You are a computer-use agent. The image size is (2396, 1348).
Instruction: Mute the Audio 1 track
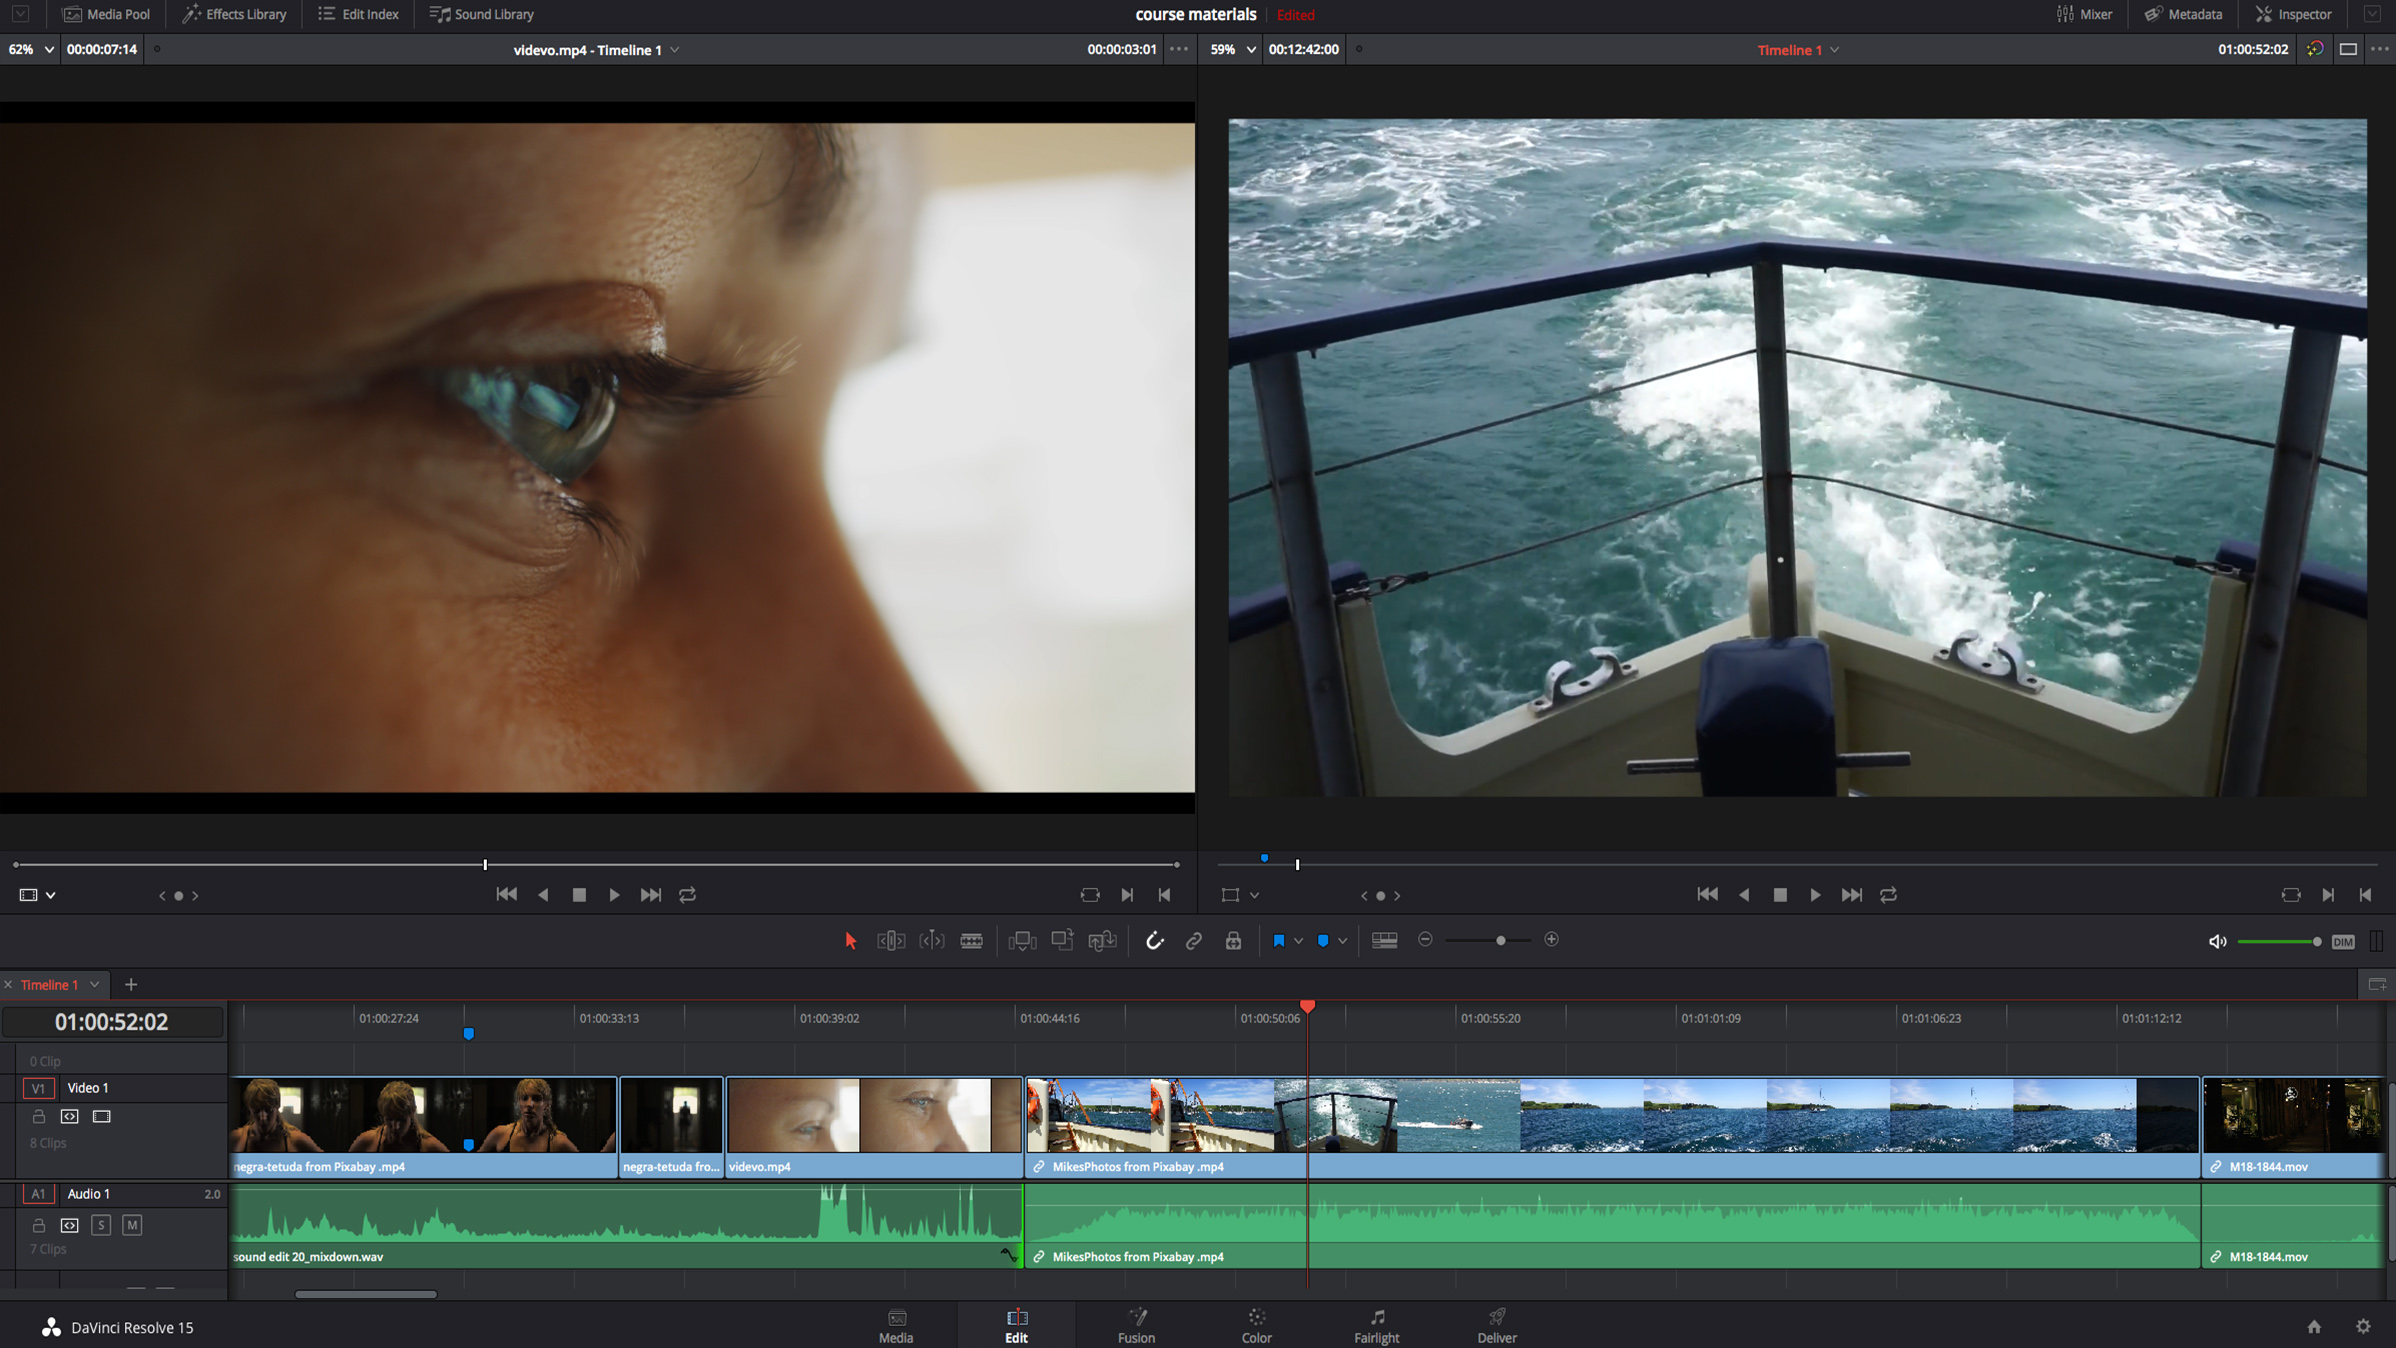[132, 1225]
